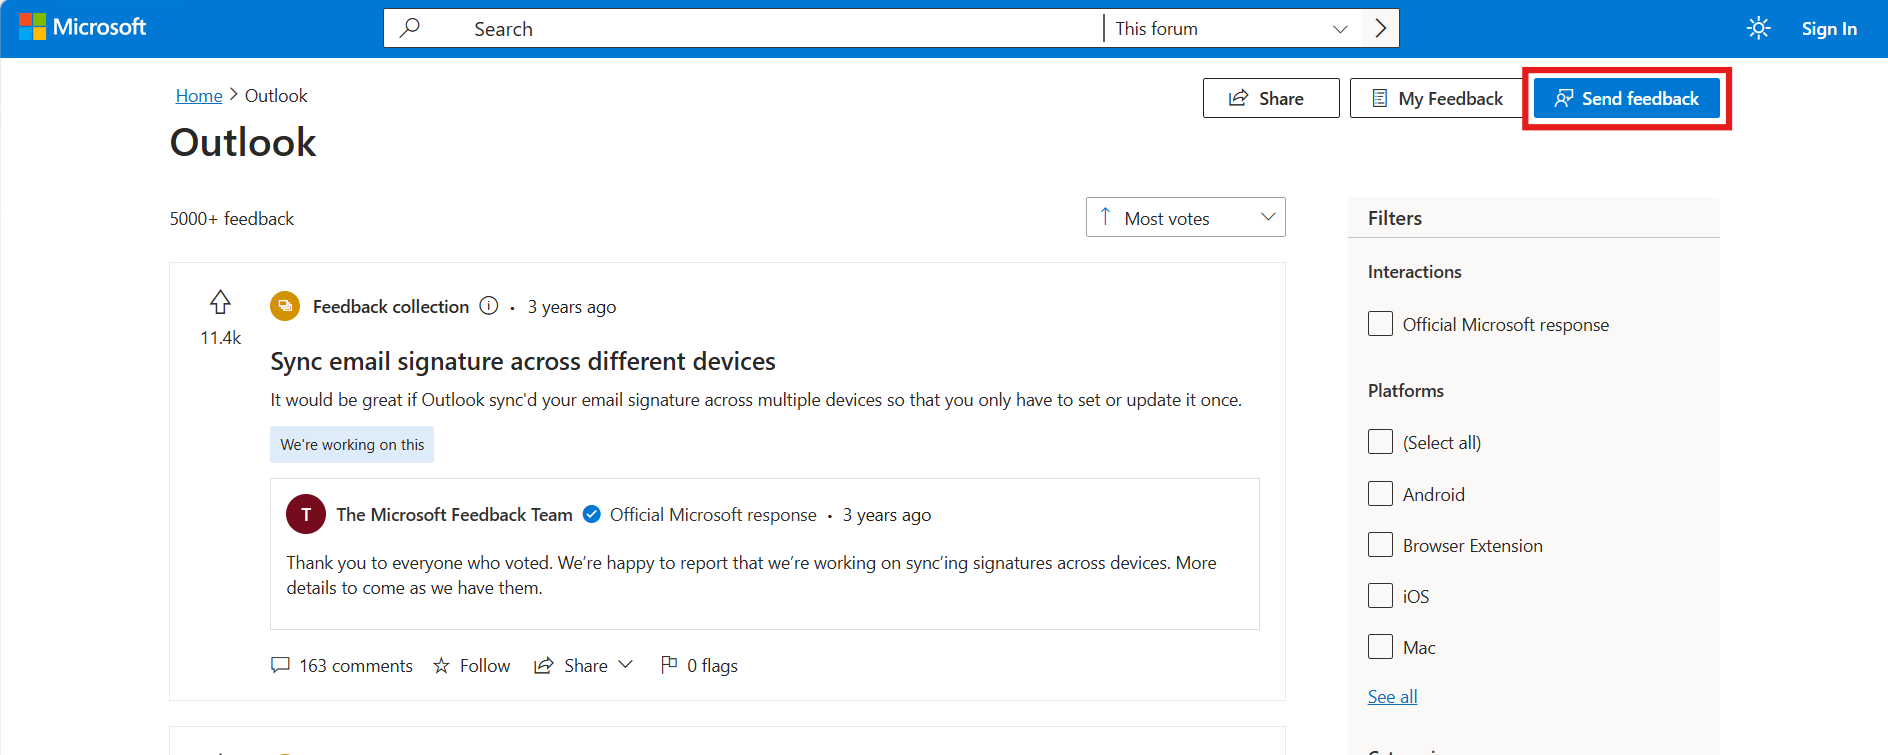Click Sign In
This screenshot has width=1888, height=755.
click(x=1829, y=29)
